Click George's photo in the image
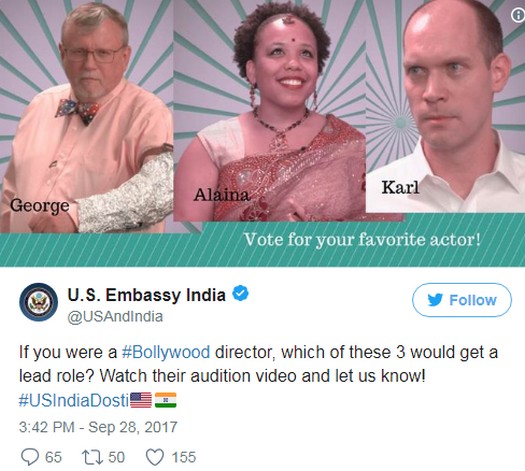Image resolution: width=525 pixels, height=471 pixels. (x=86, y=116)
